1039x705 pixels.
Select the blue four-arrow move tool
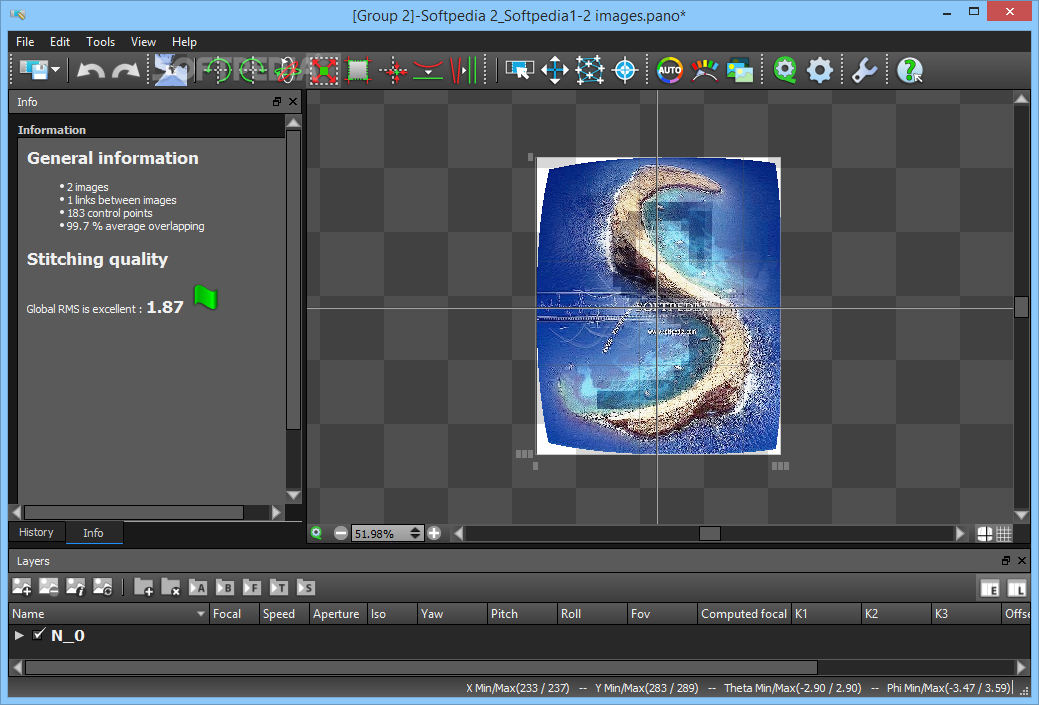click(555, 70)
